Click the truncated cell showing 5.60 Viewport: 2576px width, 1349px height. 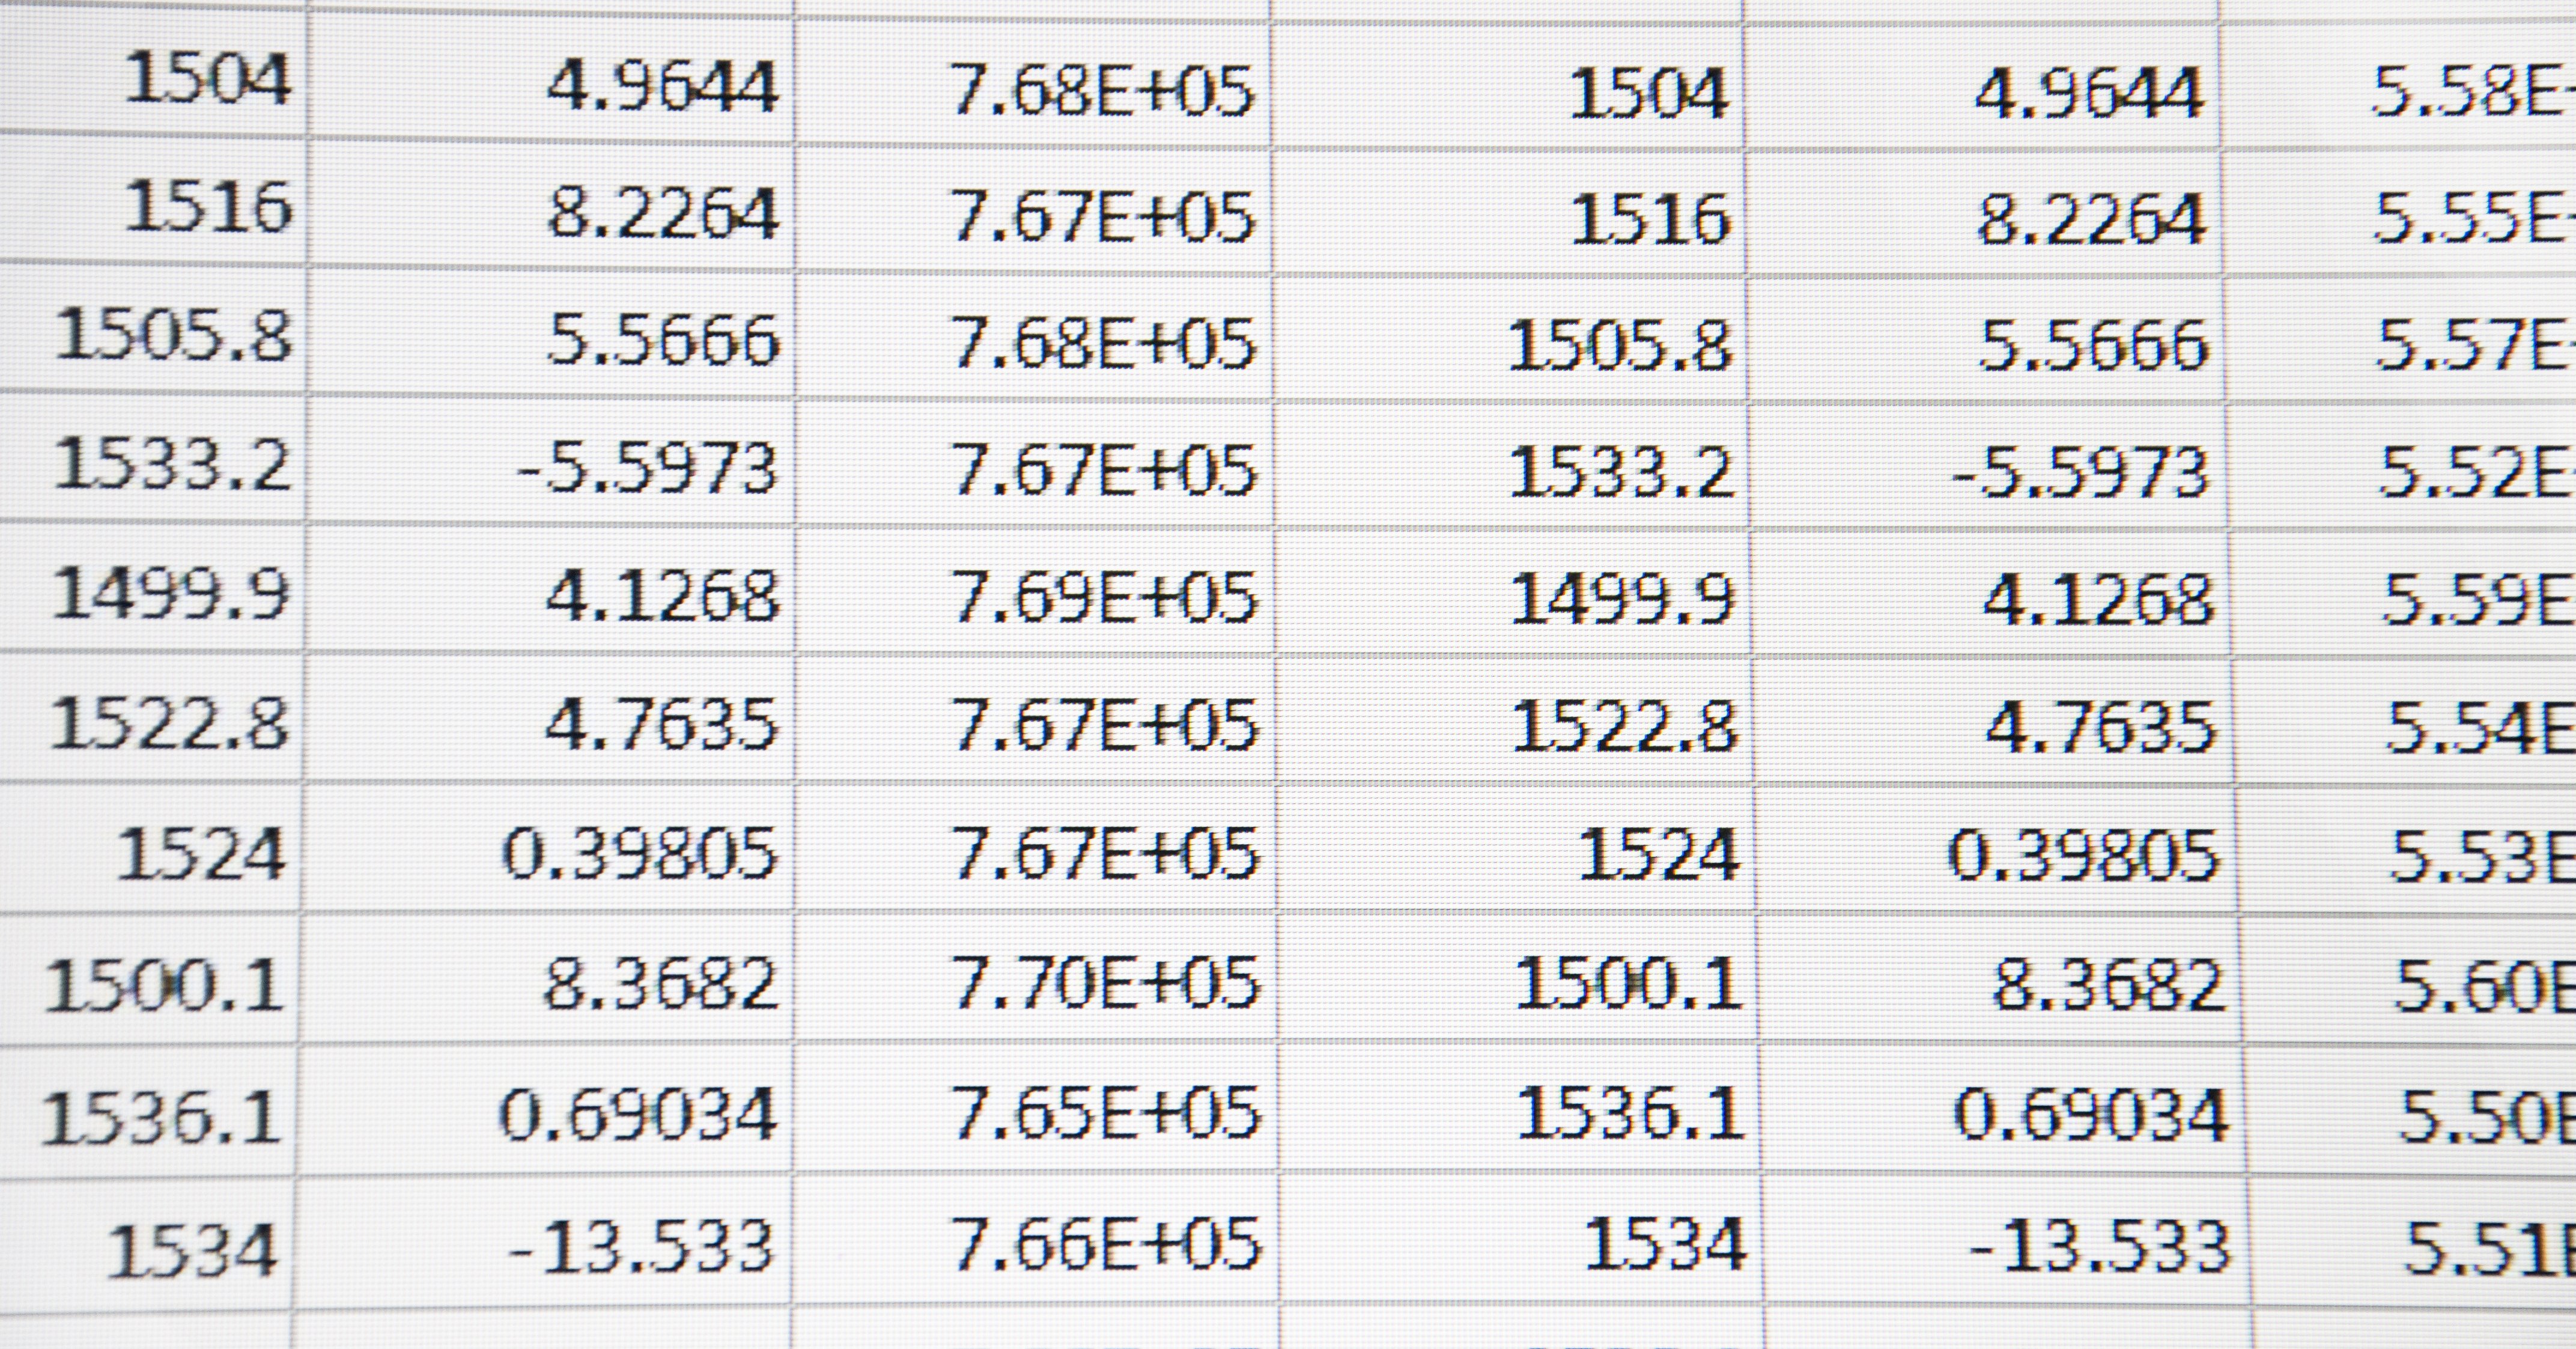pyautogui.click(x=2484, y=985)
